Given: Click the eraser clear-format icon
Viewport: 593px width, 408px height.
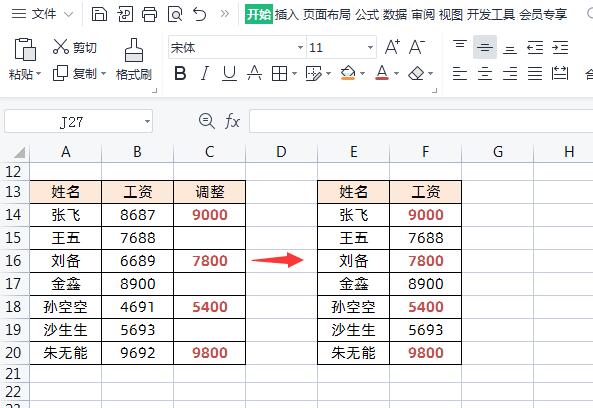Looking at the screenshot, I should [416, 73].
